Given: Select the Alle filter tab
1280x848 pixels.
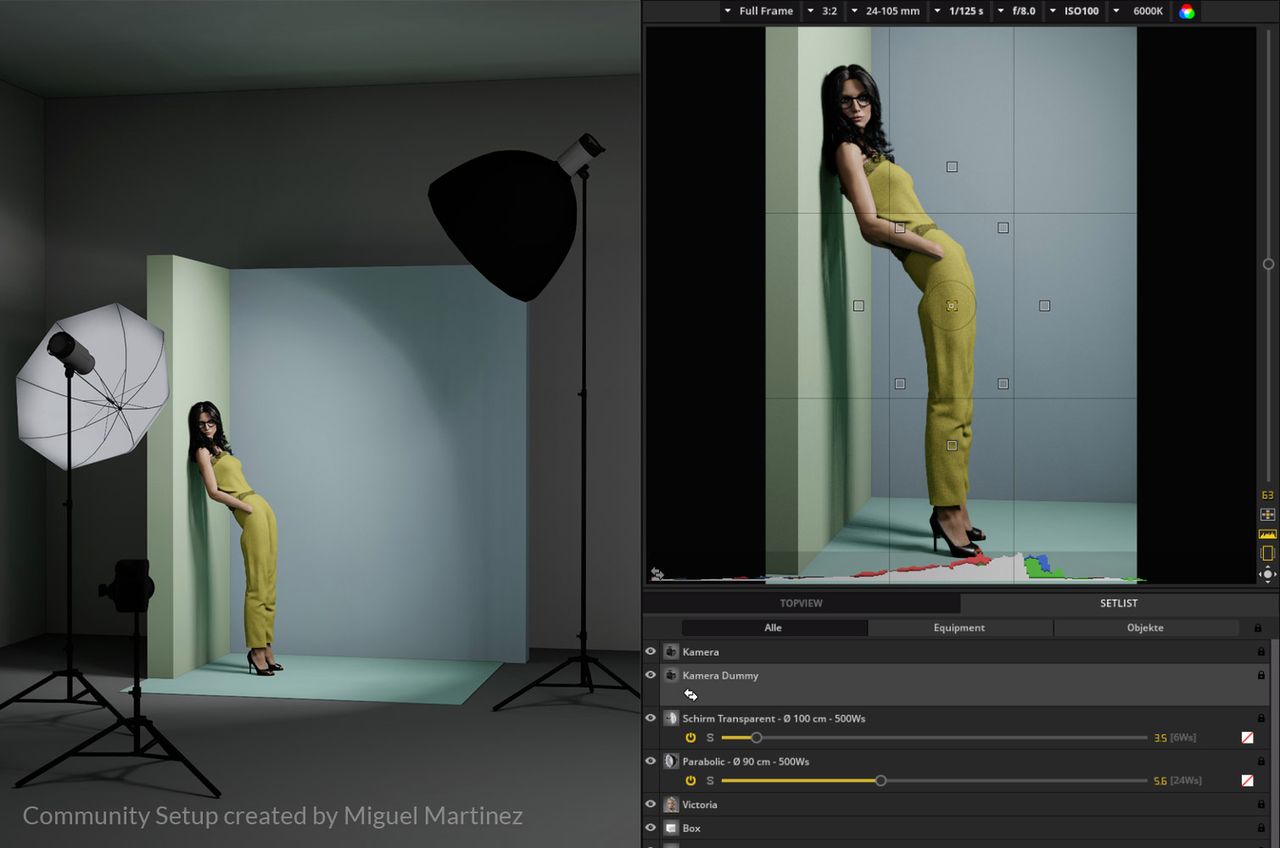Looking at the screenshot, I should point(773,628).
